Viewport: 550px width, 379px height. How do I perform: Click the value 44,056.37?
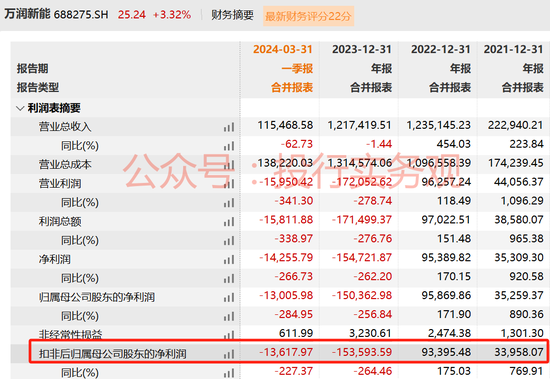[519, 182]
